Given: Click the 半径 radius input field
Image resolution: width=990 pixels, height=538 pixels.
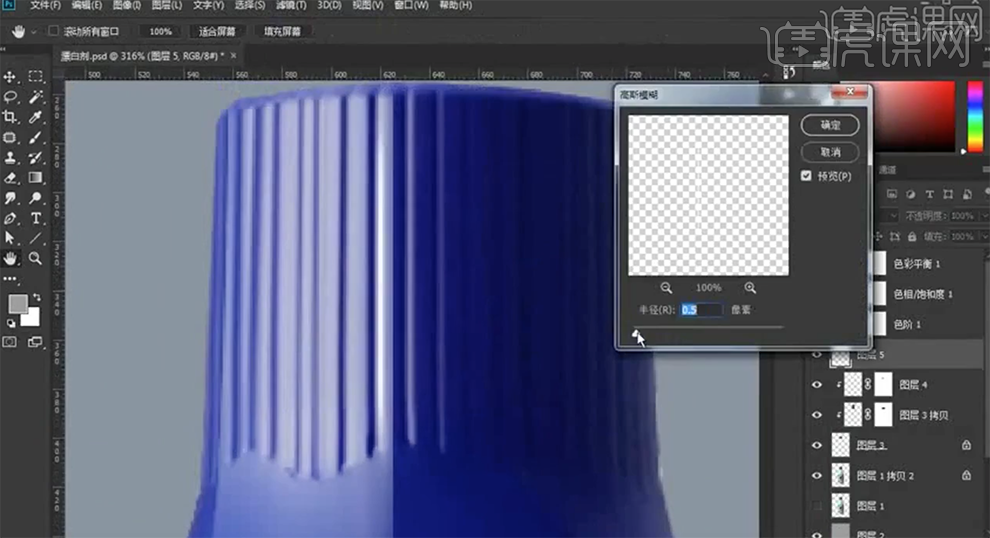Looking at the screenshot, I should (701, 310).
